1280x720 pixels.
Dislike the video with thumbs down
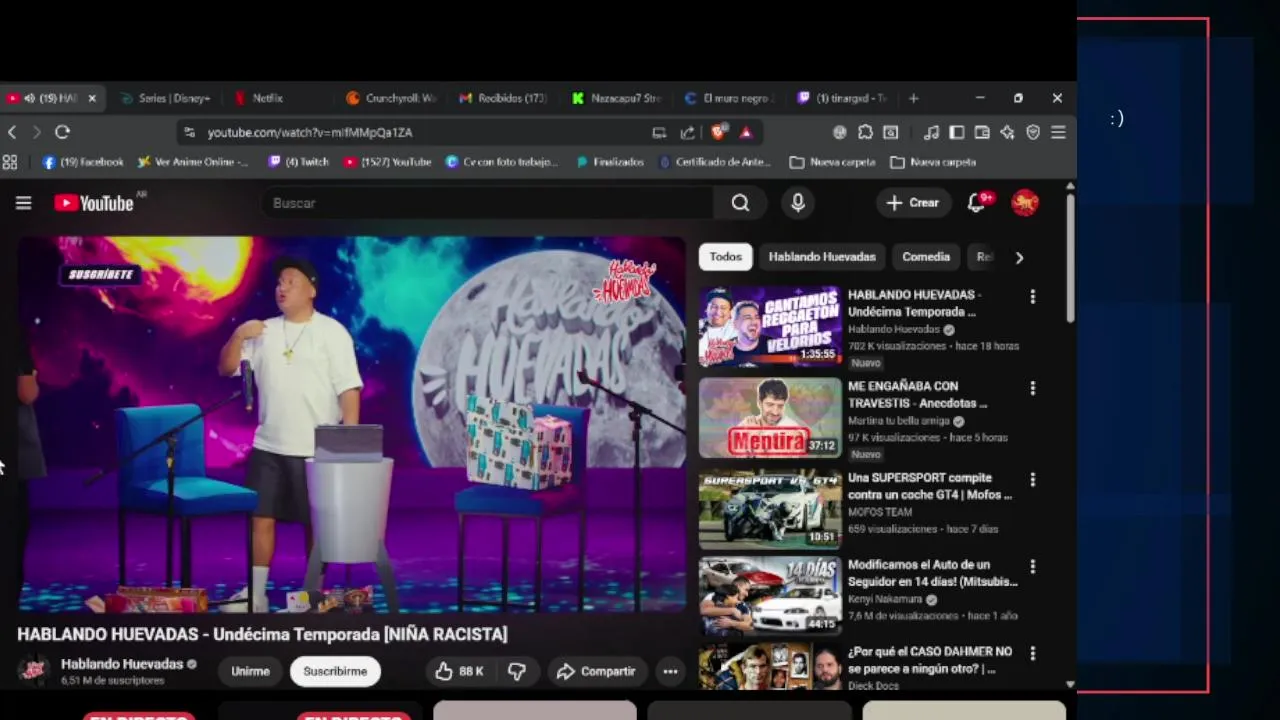click(x=517, y=672)
